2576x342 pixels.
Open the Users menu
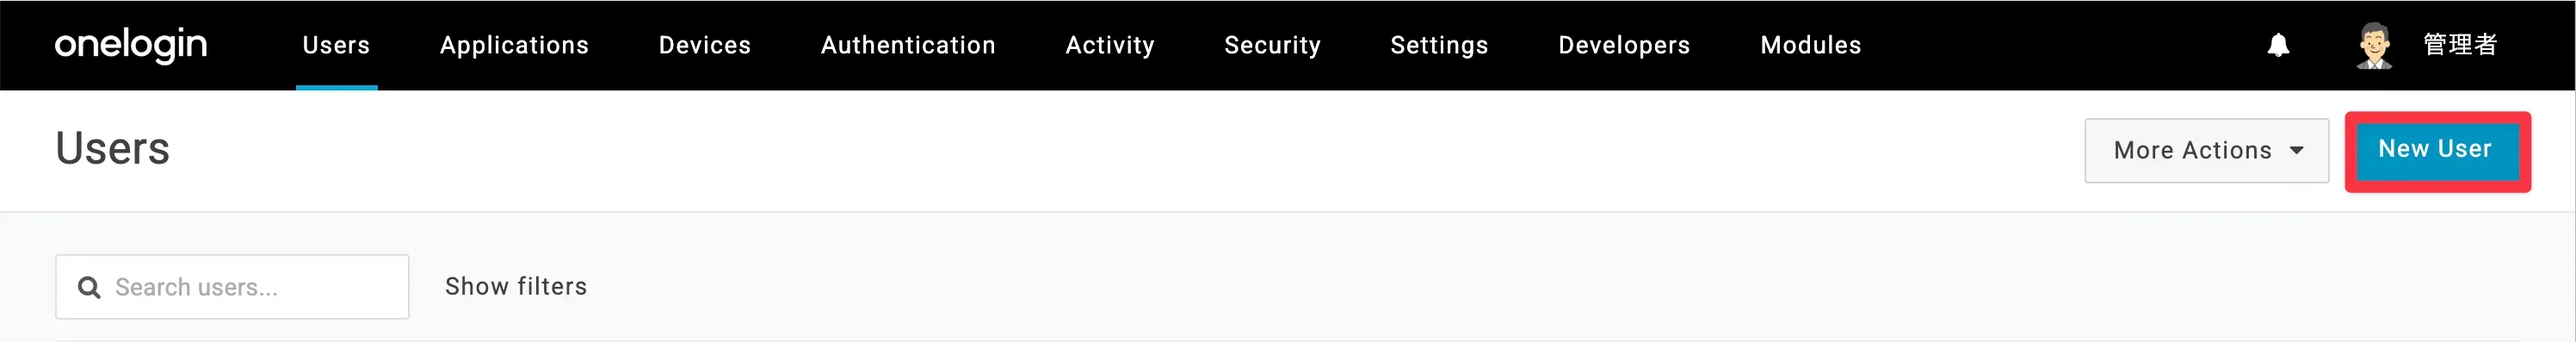point(336,45)
